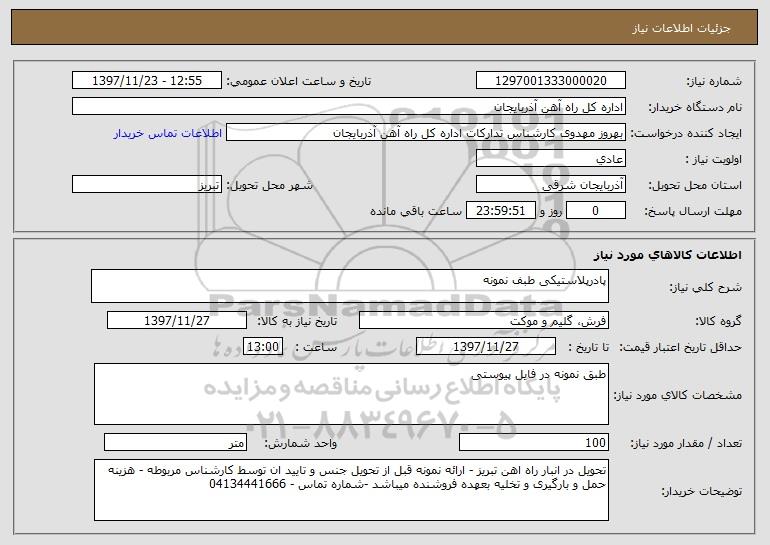Click the buyer notes text area
Image resolution: width=770 pixels, height=545 pixels.
click(351, 490)
